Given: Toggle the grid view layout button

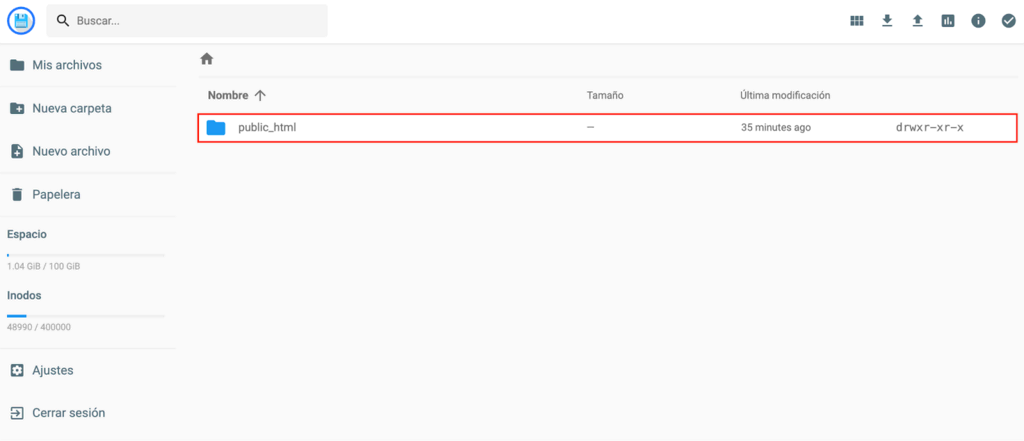Looking at the screenshot, I should click(x=857, y=21).
